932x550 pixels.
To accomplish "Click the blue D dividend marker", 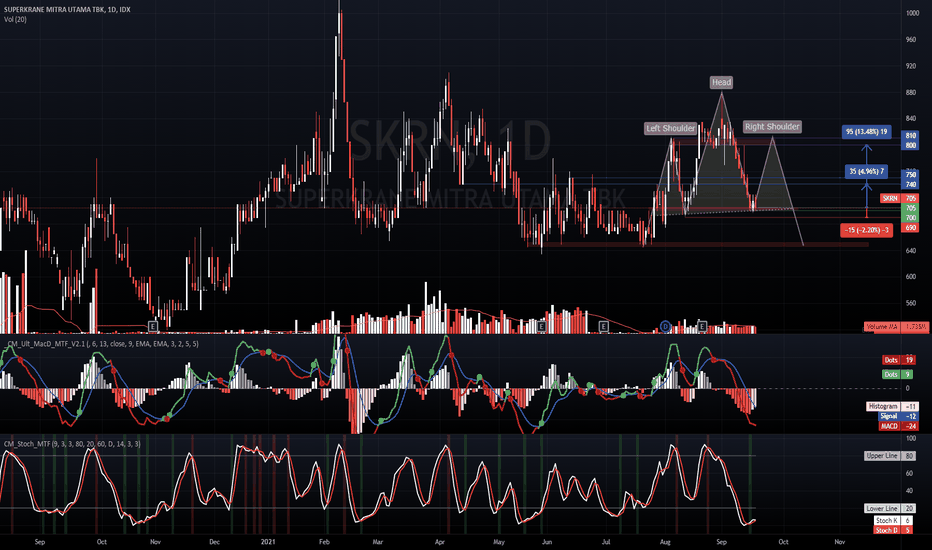I will point(665,326).
